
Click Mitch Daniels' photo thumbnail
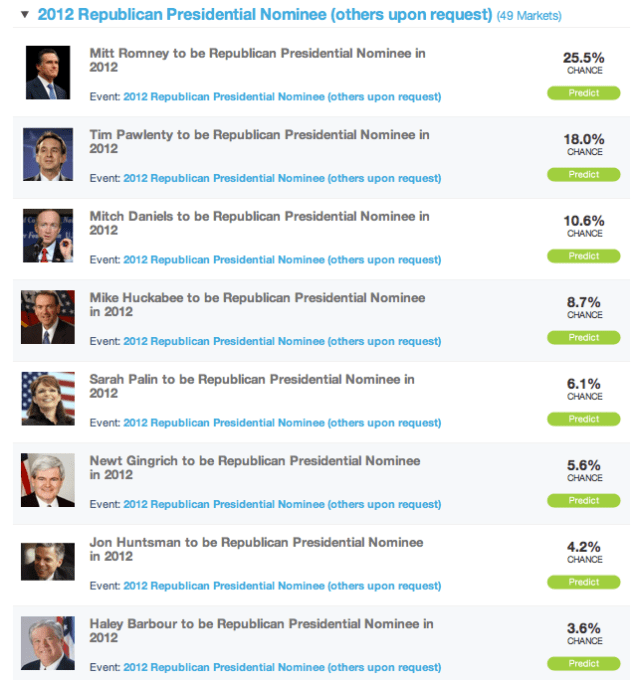(x=48, y=236)
